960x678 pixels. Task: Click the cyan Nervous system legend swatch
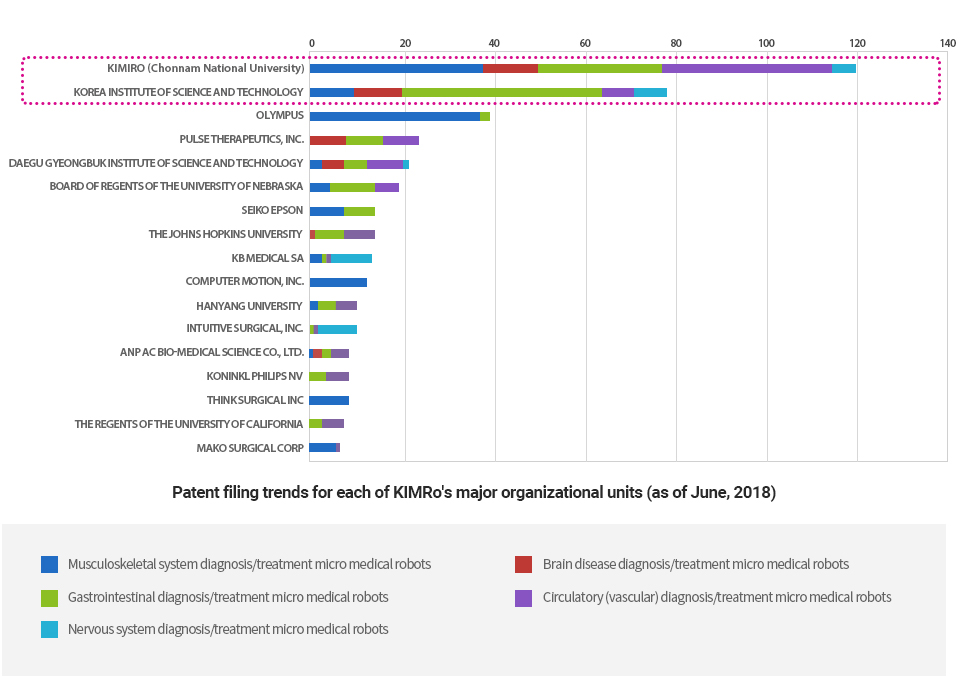(50, 630)
